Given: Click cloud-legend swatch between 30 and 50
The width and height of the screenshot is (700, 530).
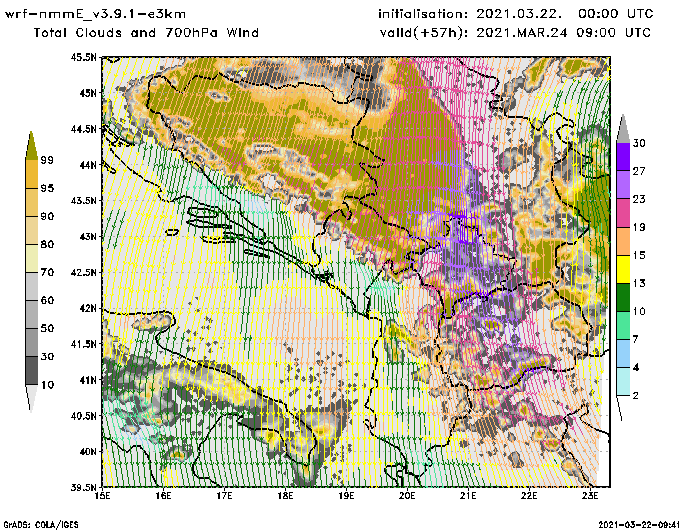Looking at the screenshot, I should (x=31, y=342).
